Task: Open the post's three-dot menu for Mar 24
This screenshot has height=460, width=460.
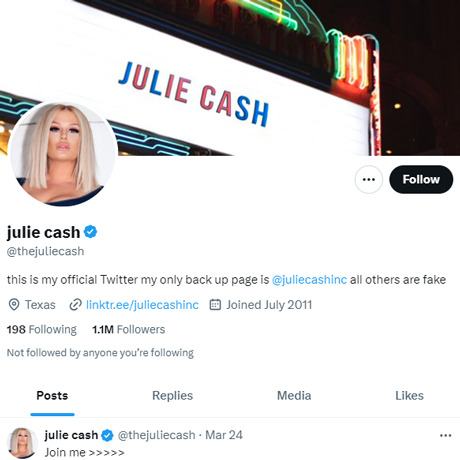Action: tap(446, 435)
